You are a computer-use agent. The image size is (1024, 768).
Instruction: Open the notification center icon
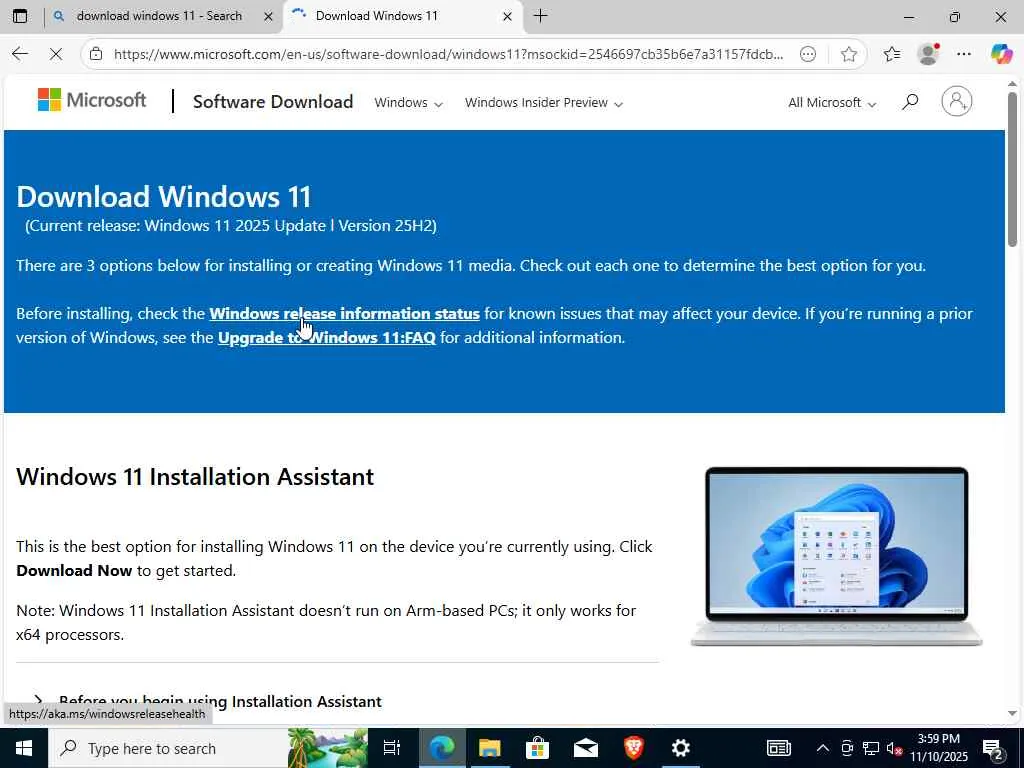(993, 748)
